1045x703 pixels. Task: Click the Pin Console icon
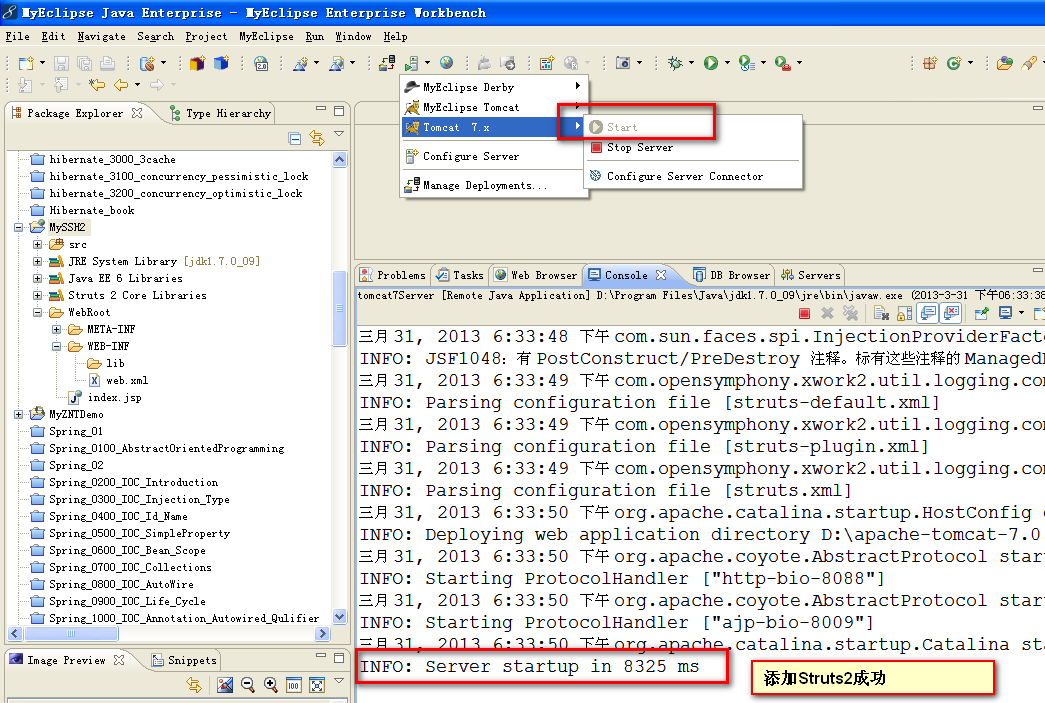pyautogui.click(x=981, y=313)
